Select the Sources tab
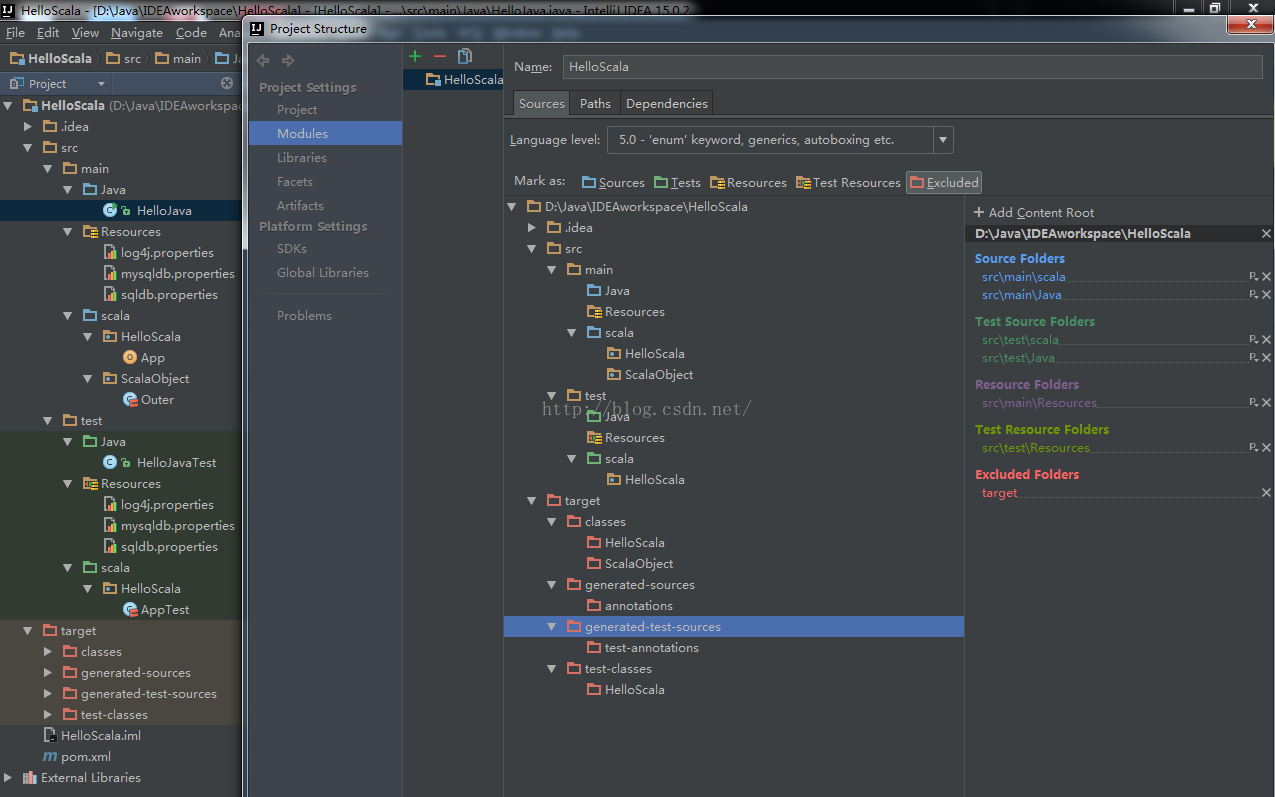The height and width of the screenshot is (797, 1275). point(542,103)
